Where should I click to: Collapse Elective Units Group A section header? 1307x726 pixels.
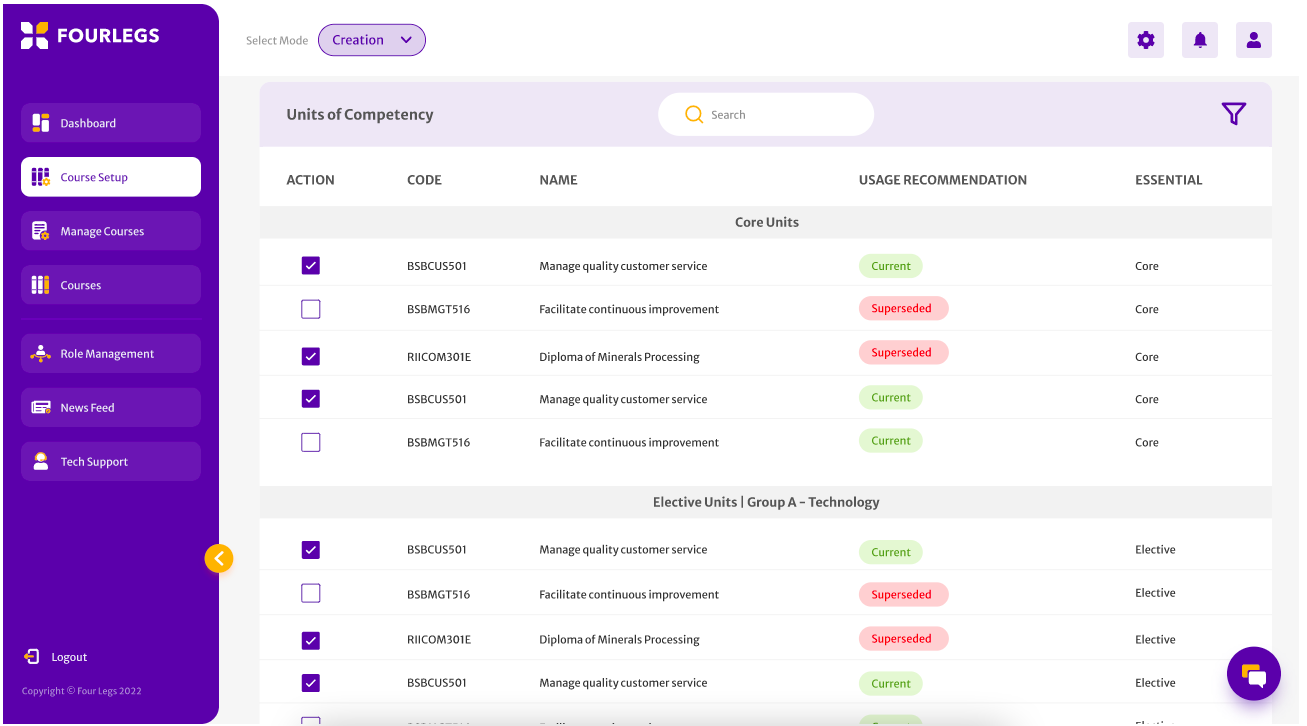point(765,502)
